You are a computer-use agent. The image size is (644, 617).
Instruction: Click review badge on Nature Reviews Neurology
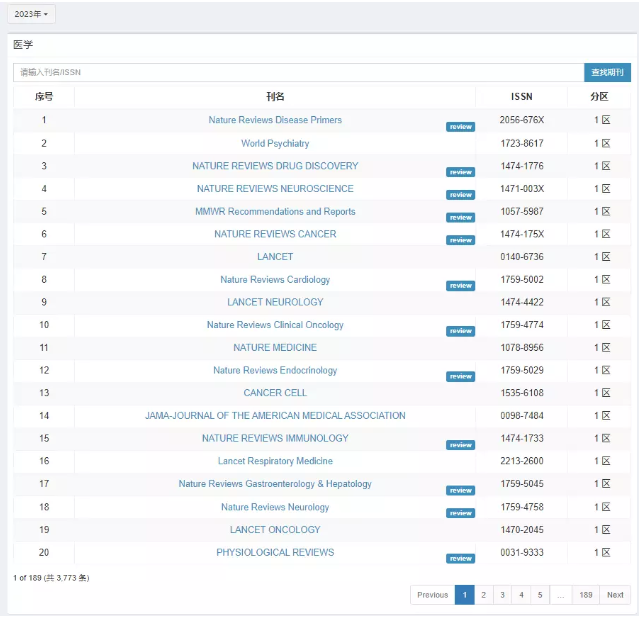[460, 513]
